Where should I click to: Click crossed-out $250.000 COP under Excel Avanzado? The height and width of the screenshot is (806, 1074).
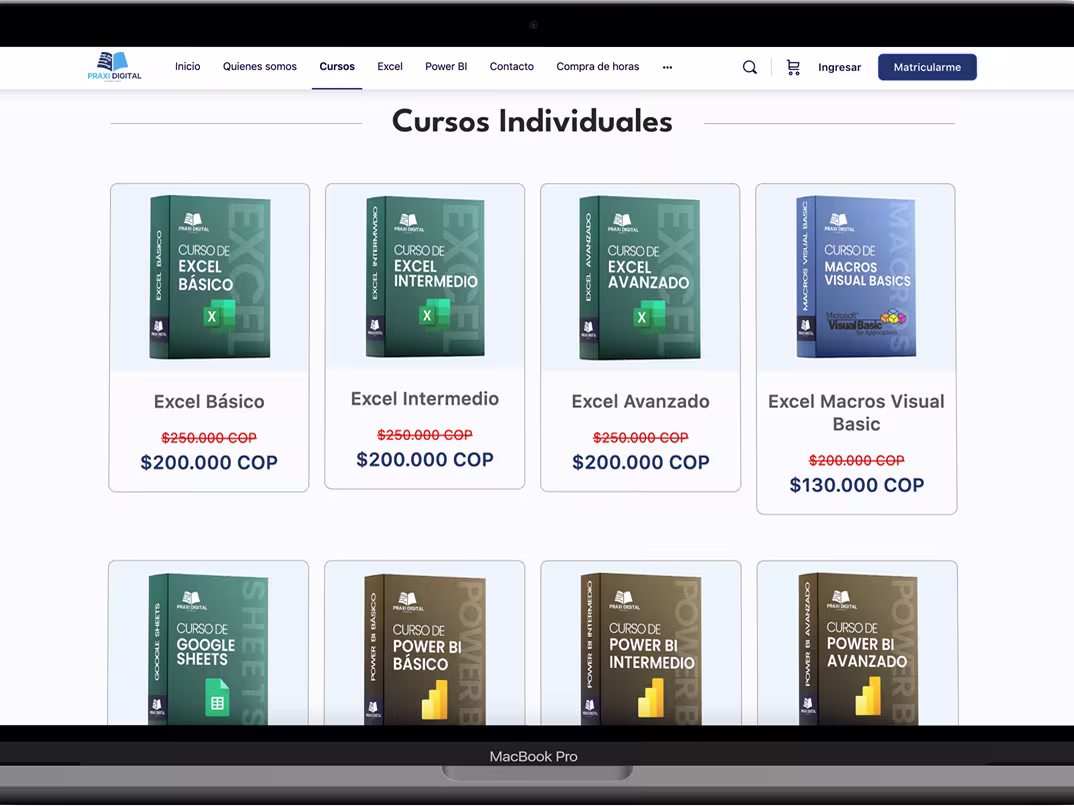pyautogui.click(x=640, y=438)
